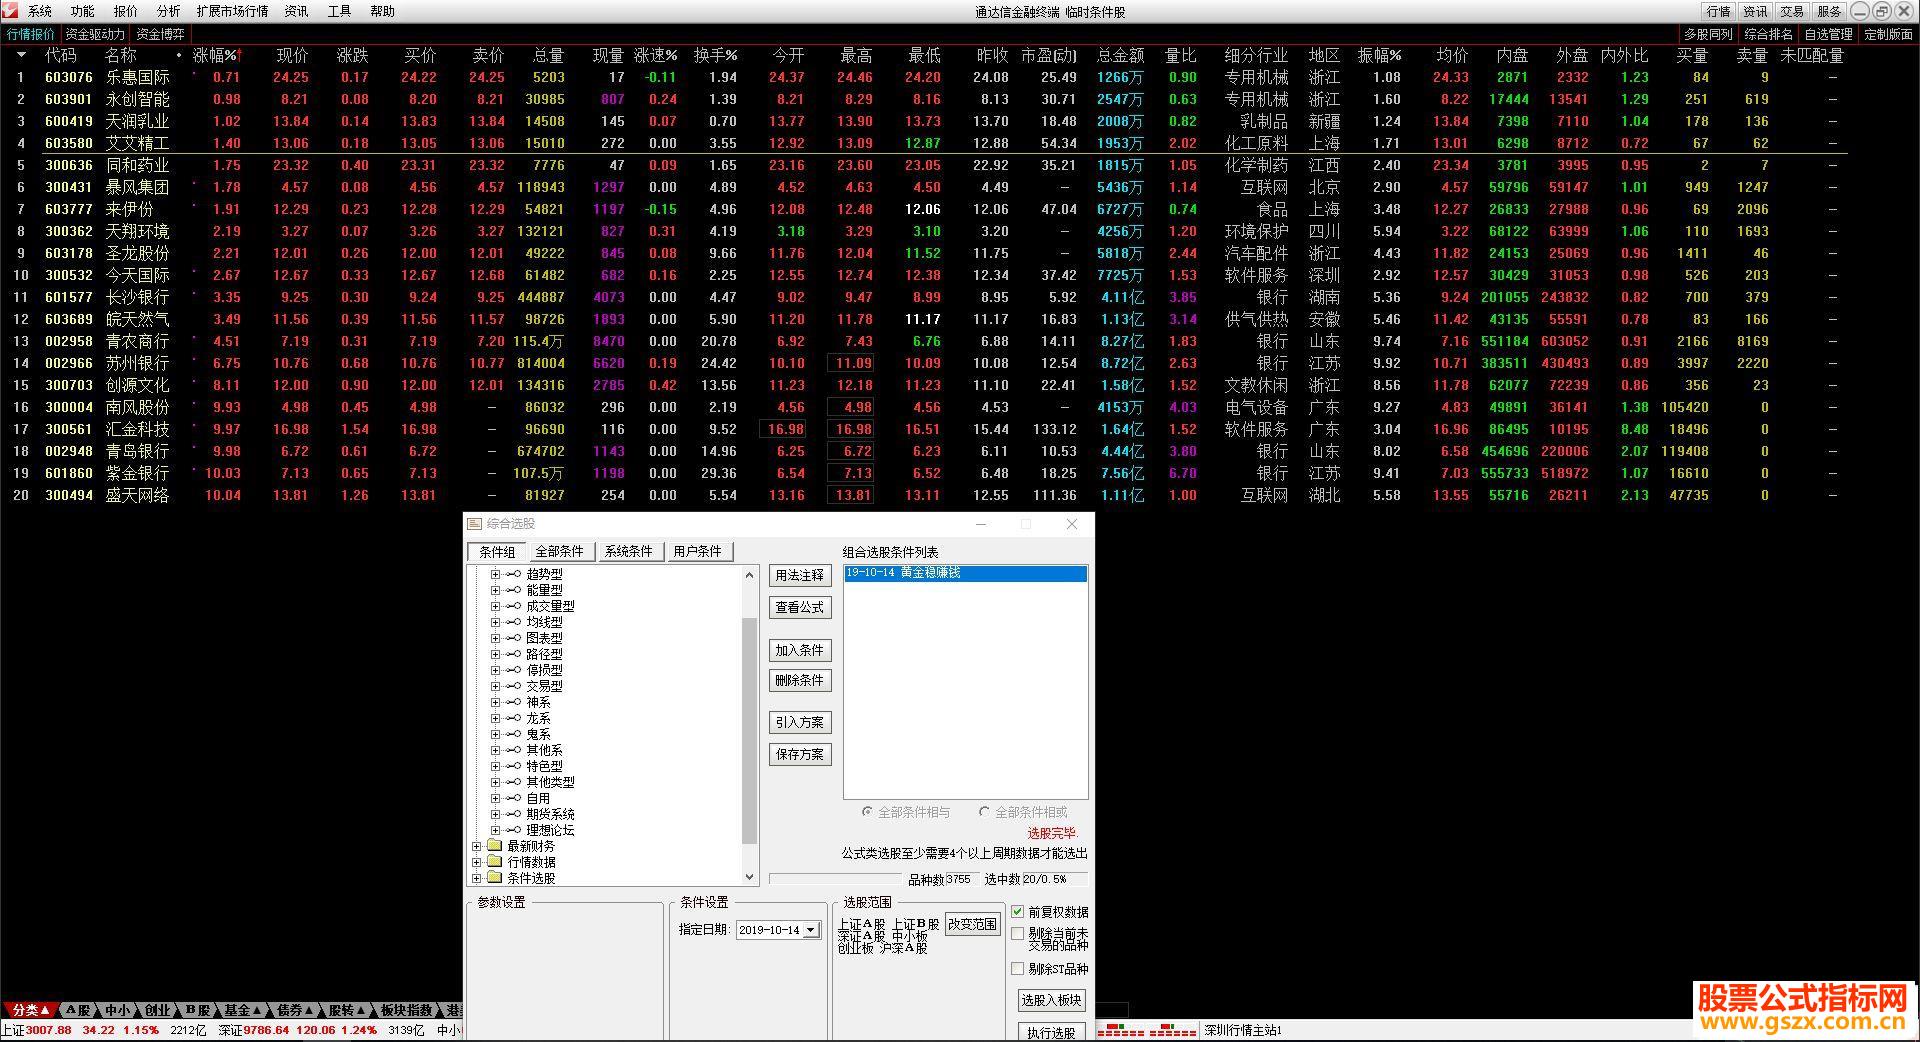This screenshot has height=1042, width=1920.
Task: Click the condition icon beside 期货系统
Action: point(513,814)
